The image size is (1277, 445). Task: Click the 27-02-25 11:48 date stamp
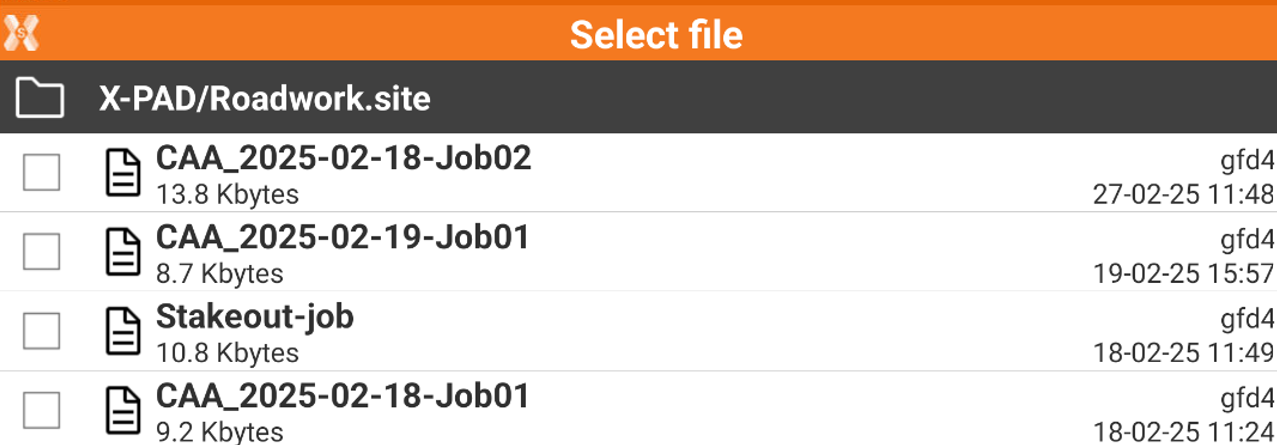1183,194
